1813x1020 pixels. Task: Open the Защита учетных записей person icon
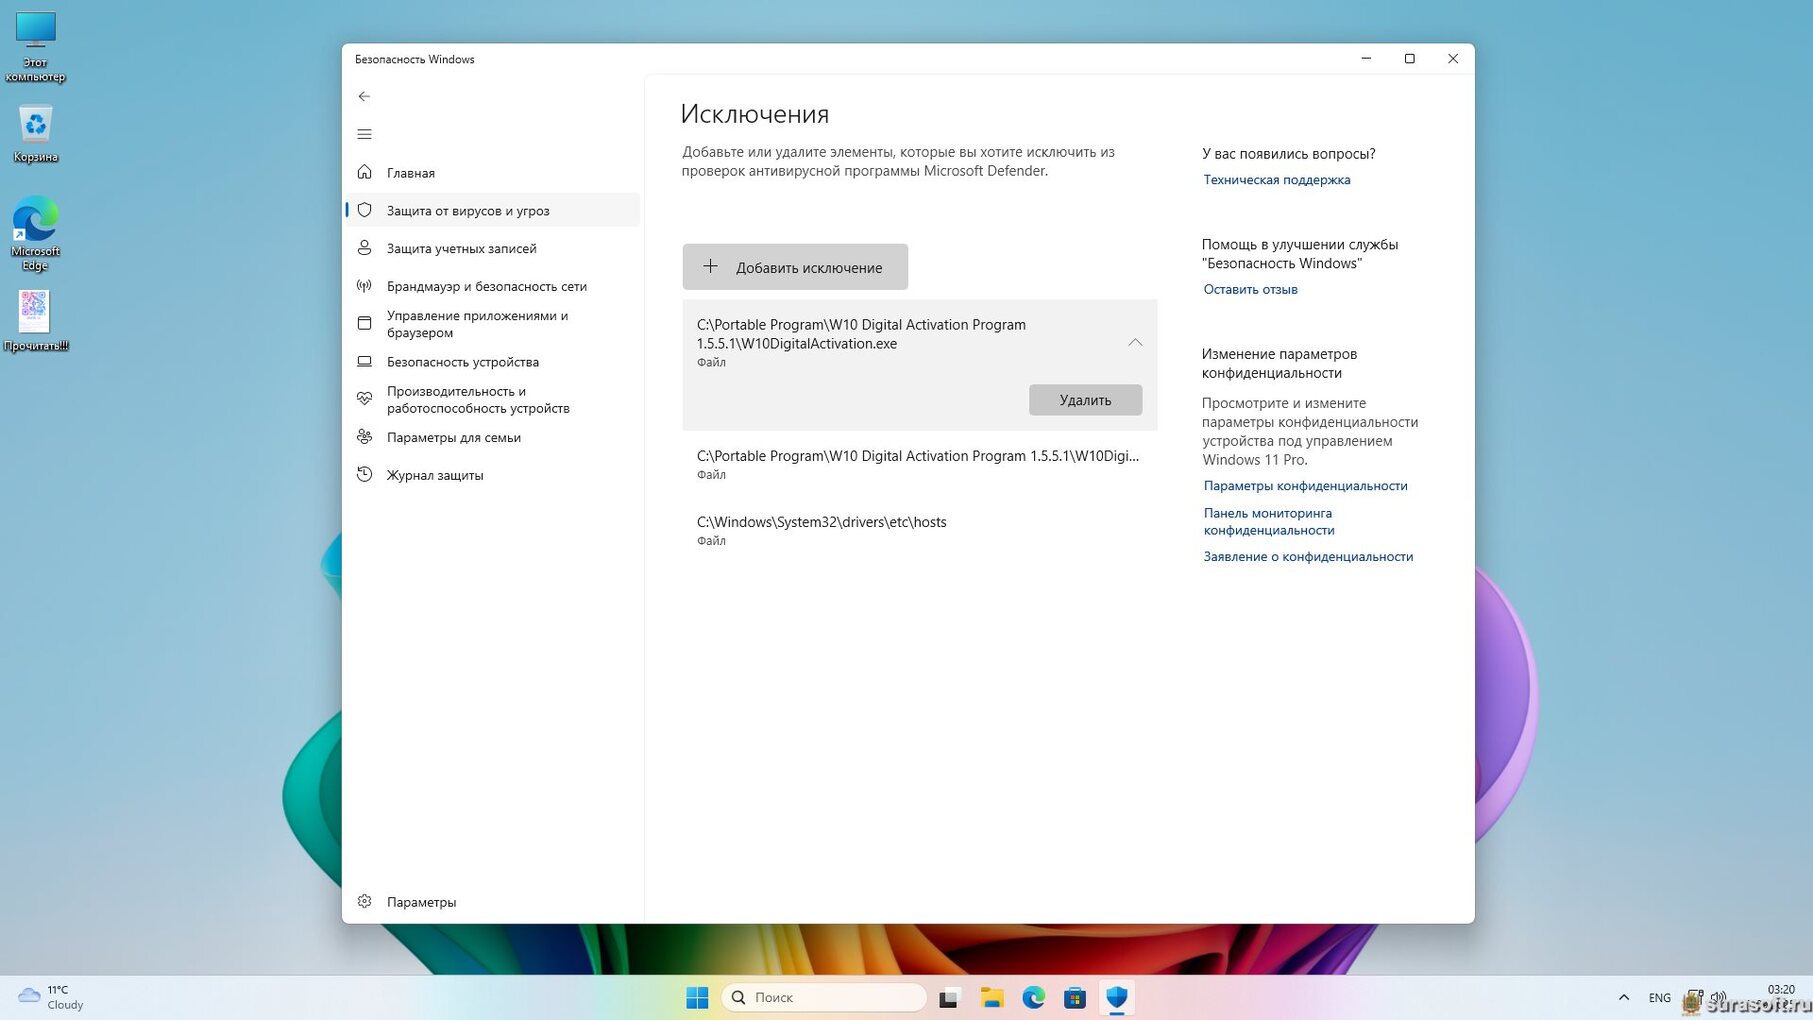tap(364, 248)
